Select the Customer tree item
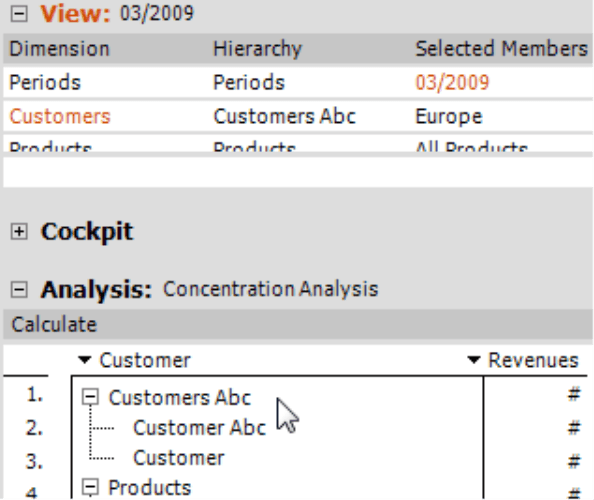The image size is (594, 500). (x=178, y=458)
